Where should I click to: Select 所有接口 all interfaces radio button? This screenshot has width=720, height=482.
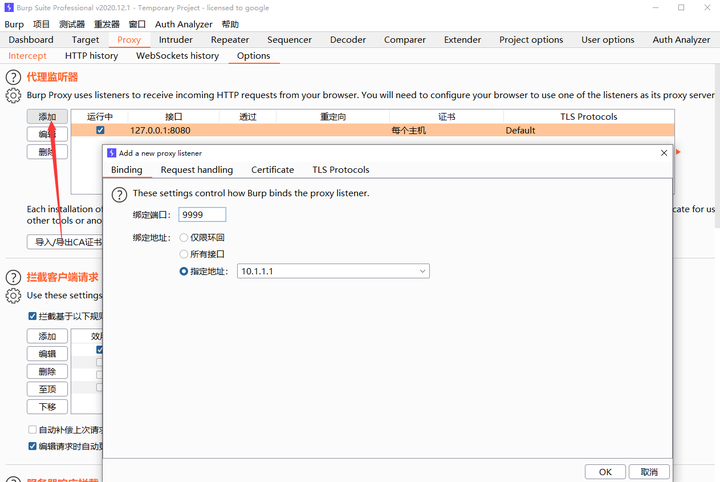tap(184, 254)
